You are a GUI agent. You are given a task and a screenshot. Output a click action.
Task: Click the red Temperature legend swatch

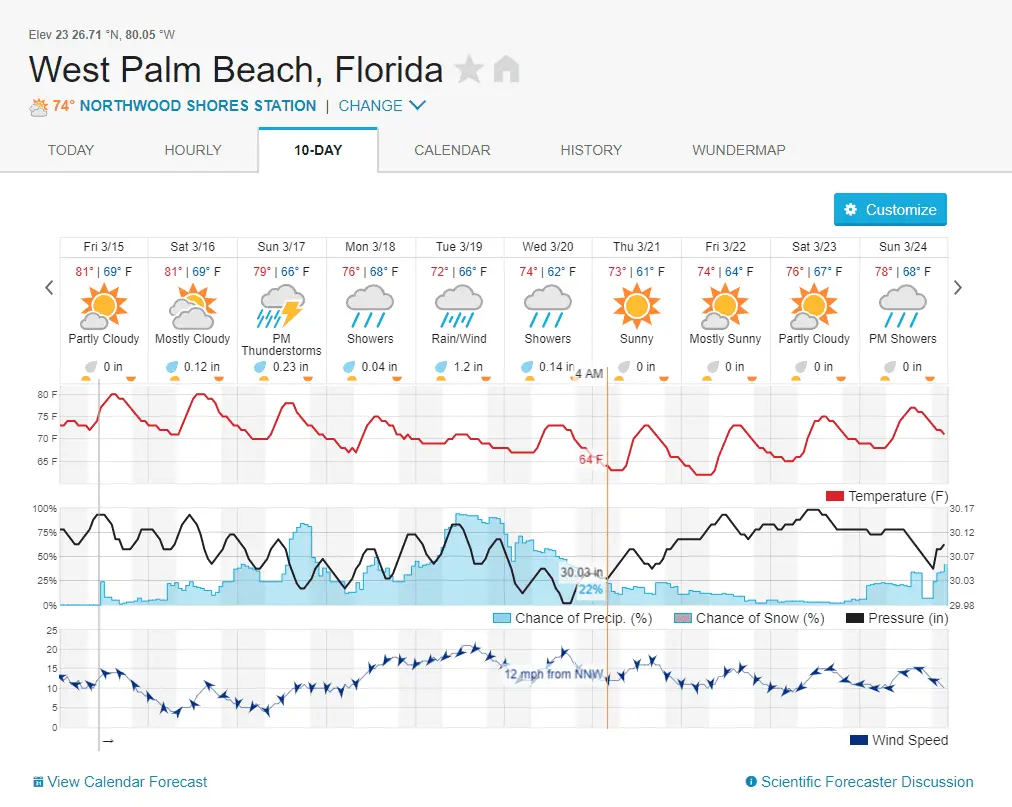click(836, 497)
